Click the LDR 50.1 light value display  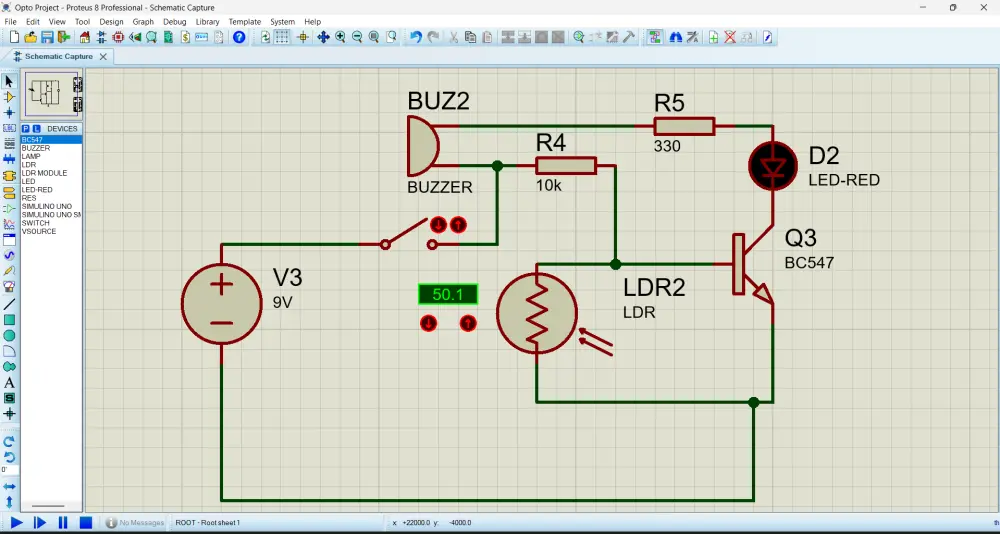point(448,295)
